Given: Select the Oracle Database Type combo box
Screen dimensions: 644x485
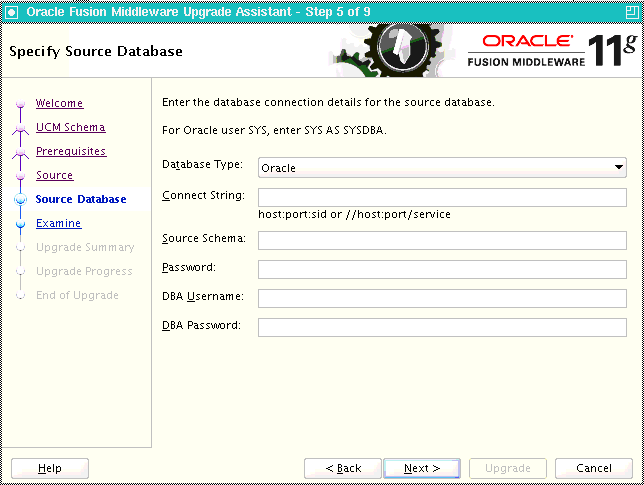Looking at the screenshot, I should 442,168.
